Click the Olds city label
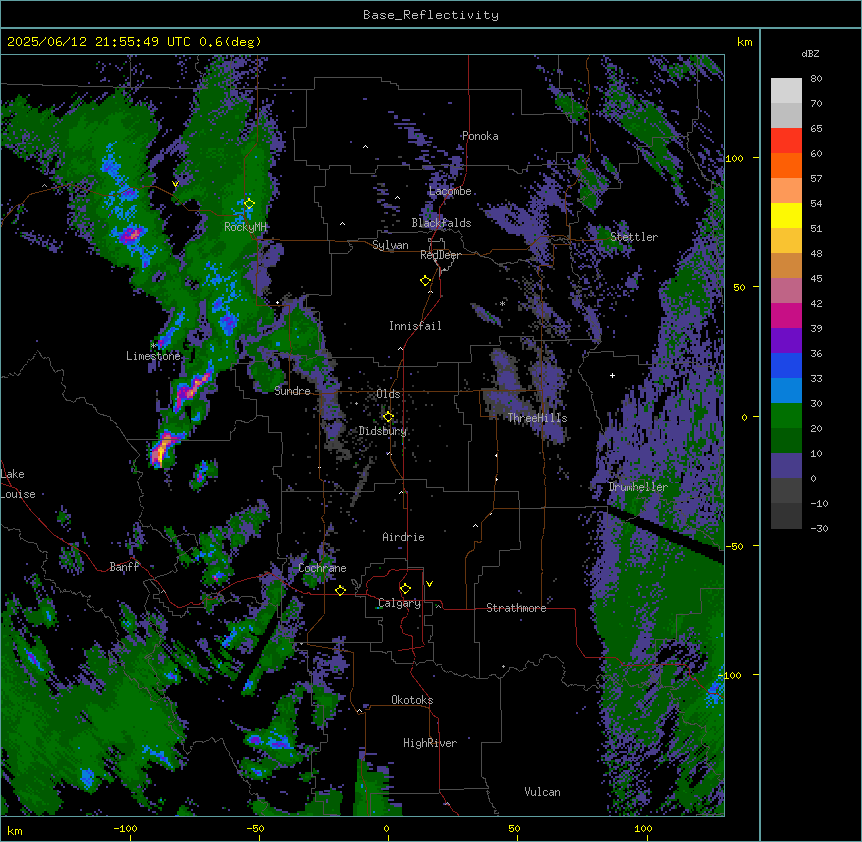This screenshot has width=862, height=842. (x=388, y=394)
